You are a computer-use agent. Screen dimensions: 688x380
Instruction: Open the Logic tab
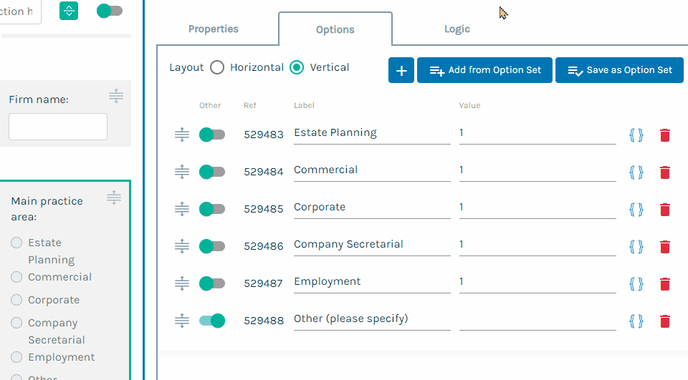tap(457, 29)
